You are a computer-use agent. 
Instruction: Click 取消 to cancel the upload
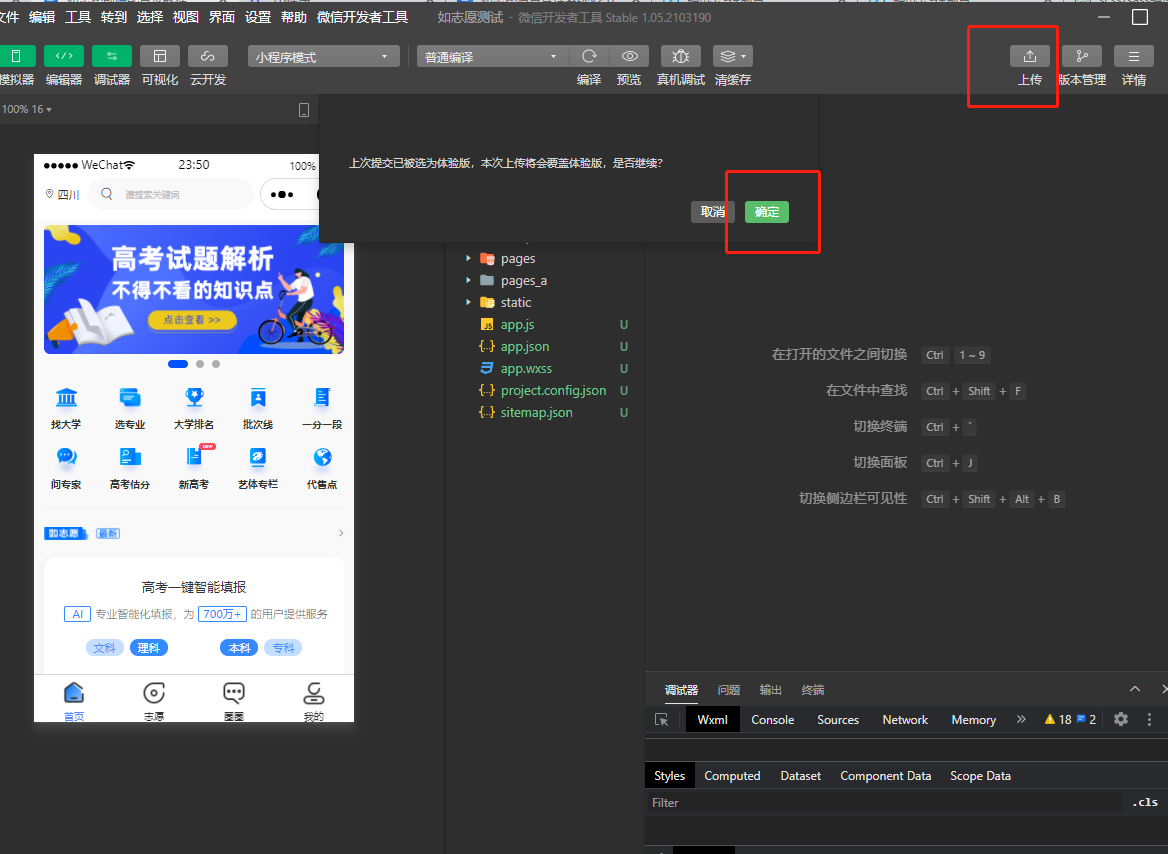point(713,212)
